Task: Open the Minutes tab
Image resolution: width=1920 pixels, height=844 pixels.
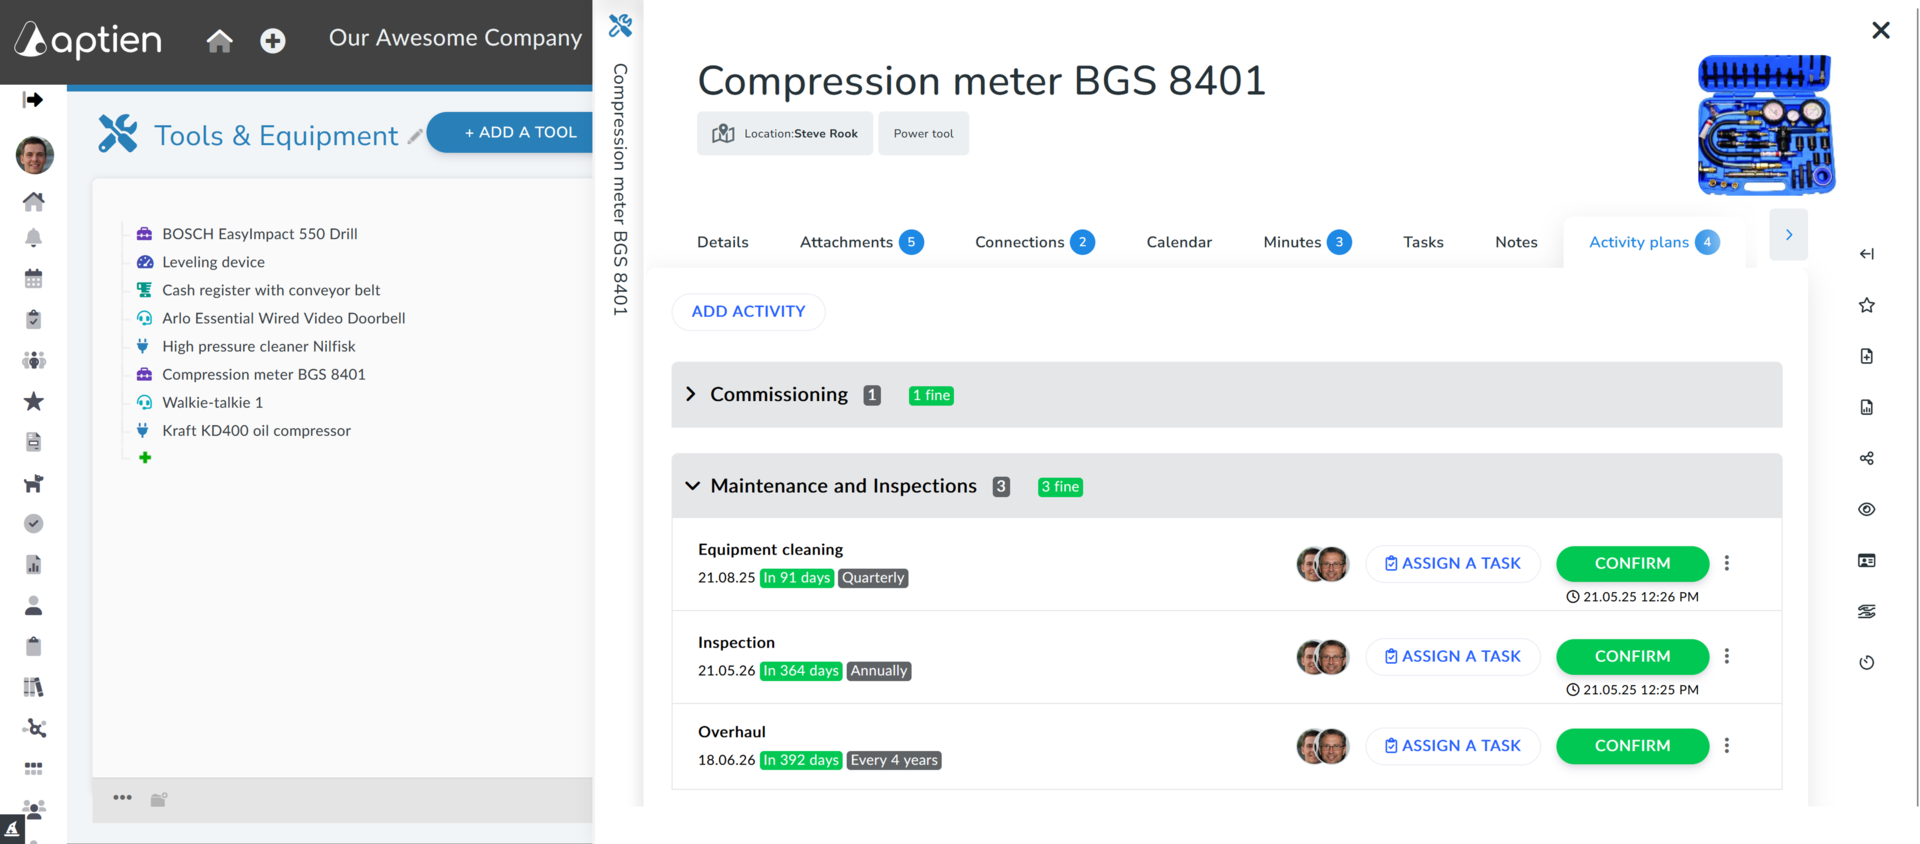Action: (x=1307, y=242)
